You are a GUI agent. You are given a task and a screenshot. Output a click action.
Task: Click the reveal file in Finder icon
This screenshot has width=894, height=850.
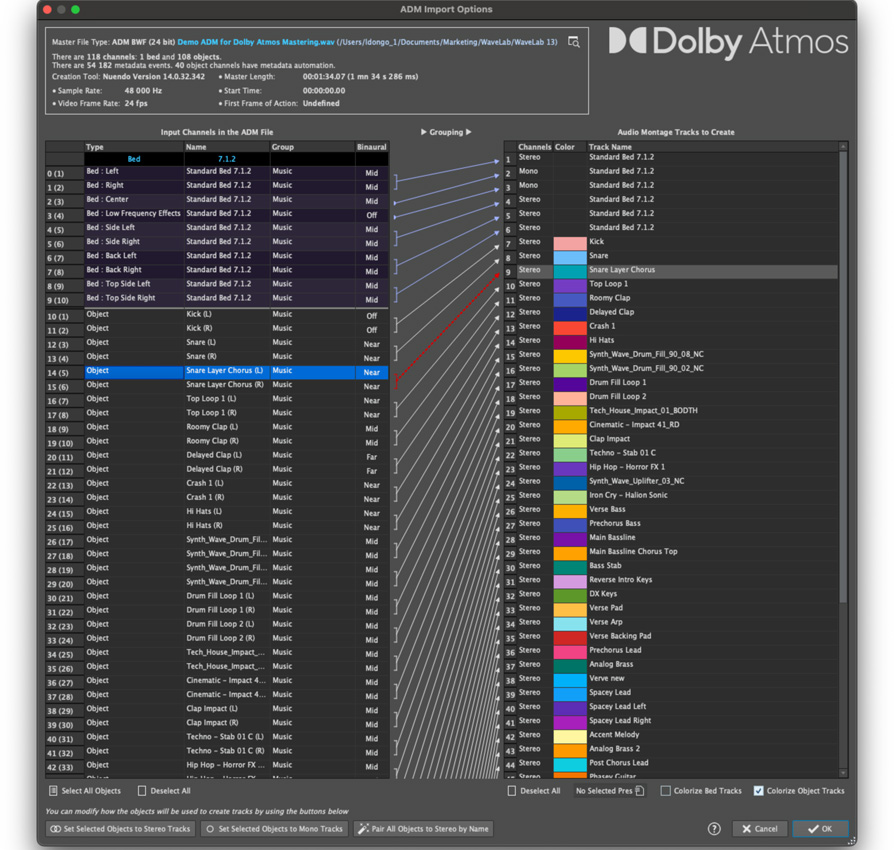574,42
